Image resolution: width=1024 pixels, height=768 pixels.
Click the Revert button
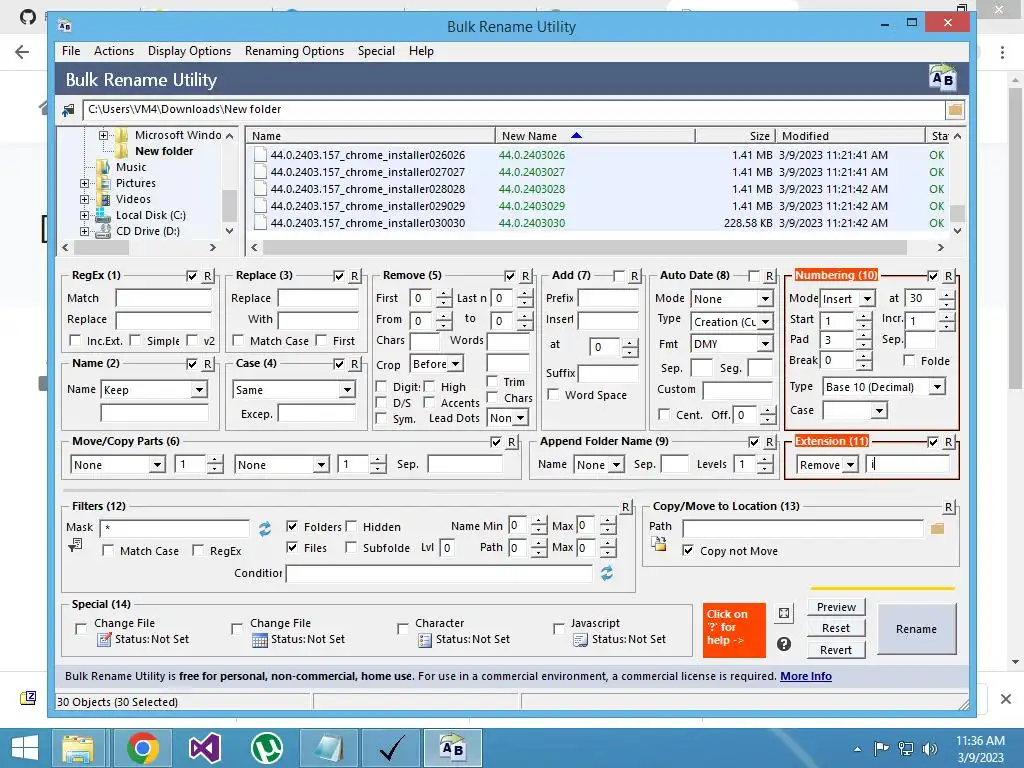coord(836,650)
